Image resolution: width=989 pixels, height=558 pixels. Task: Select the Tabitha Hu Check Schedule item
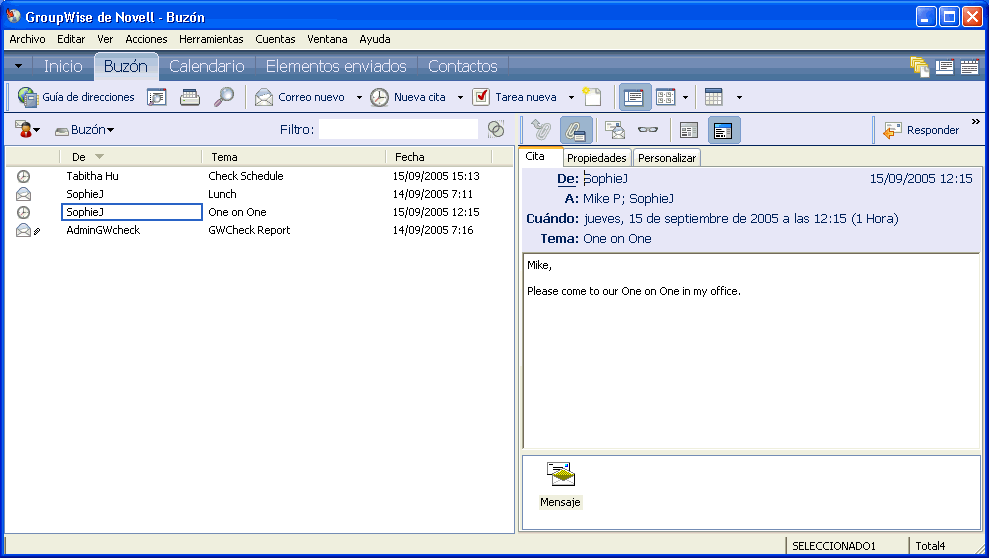259,176
